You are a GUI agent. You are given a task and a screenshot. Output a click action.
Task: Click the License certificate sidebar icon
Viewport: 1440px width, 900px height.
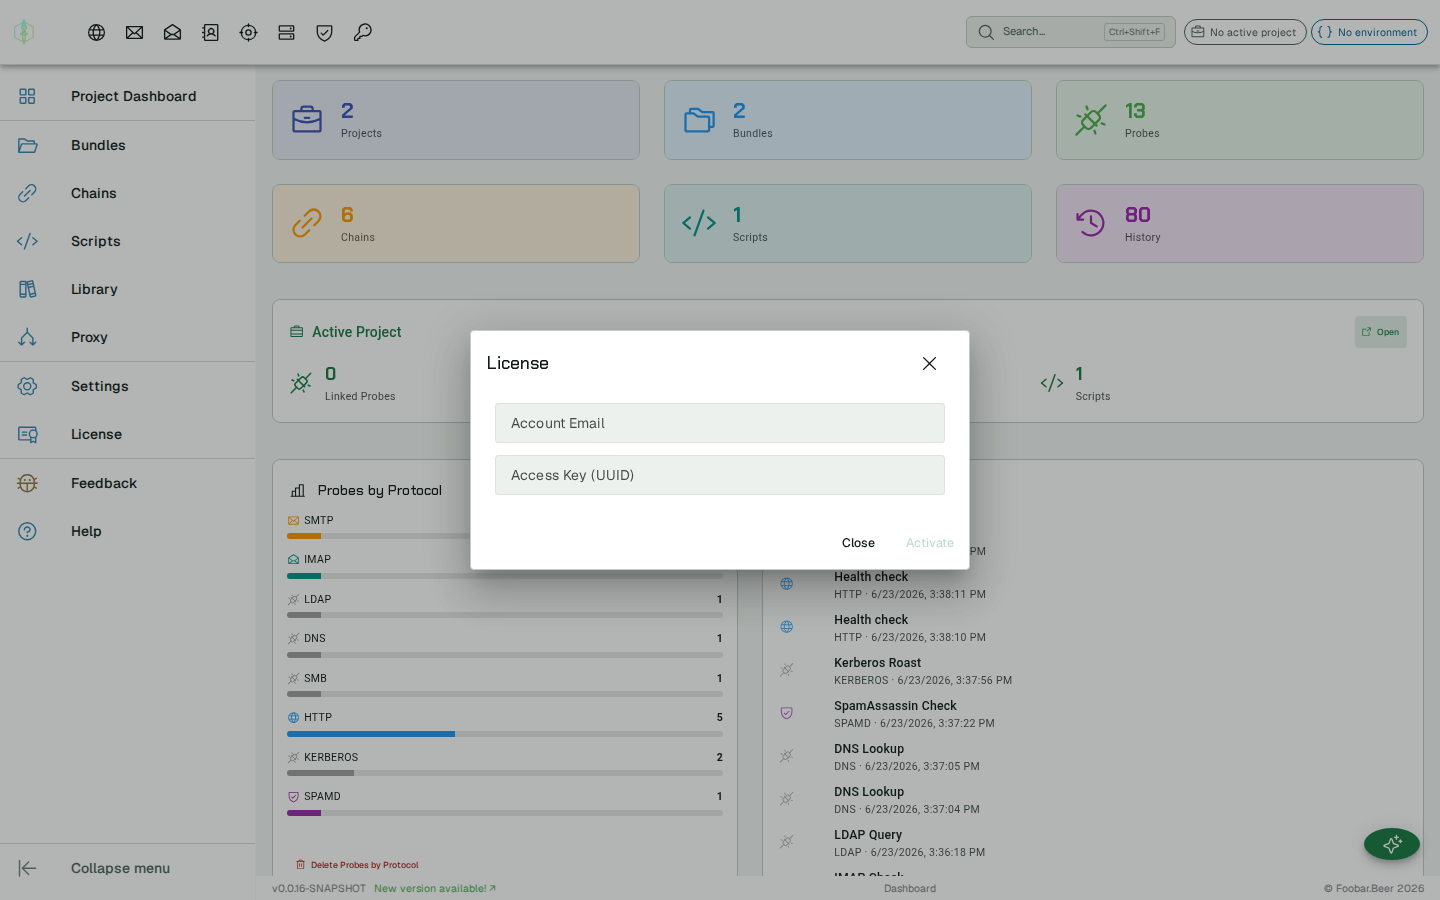click(x=27, y=434)
